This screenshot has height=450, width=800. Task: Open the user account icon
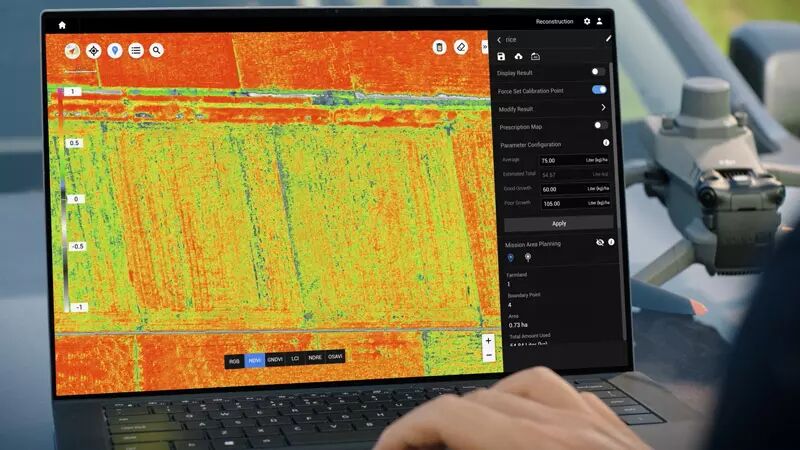pyautogui.click(x=599, y=21)
